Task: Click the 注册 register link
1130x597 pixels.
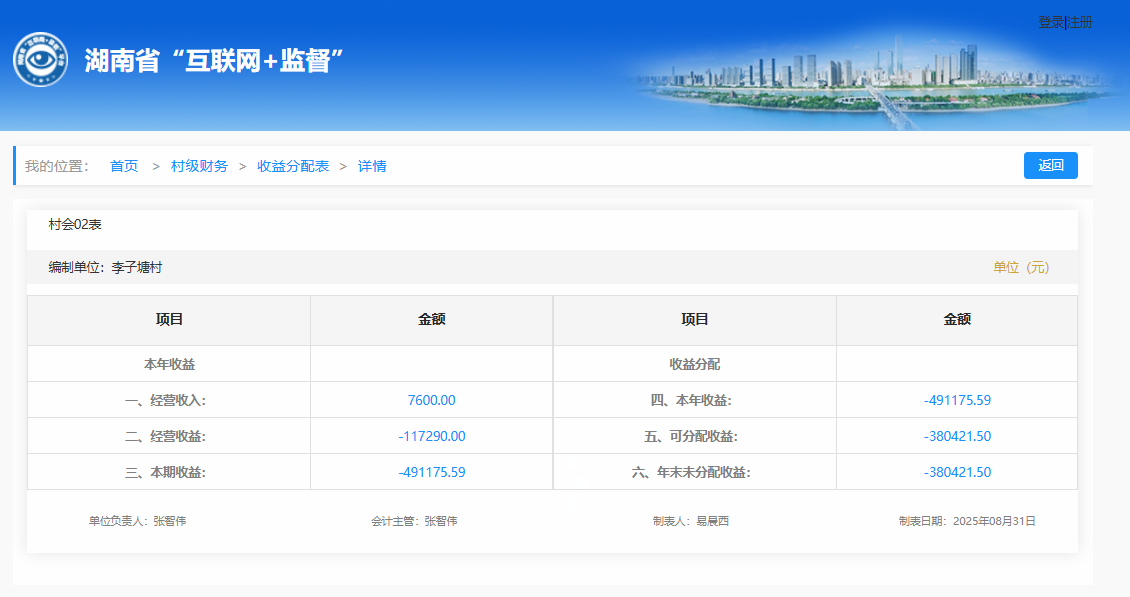Action: [1080, 22]
